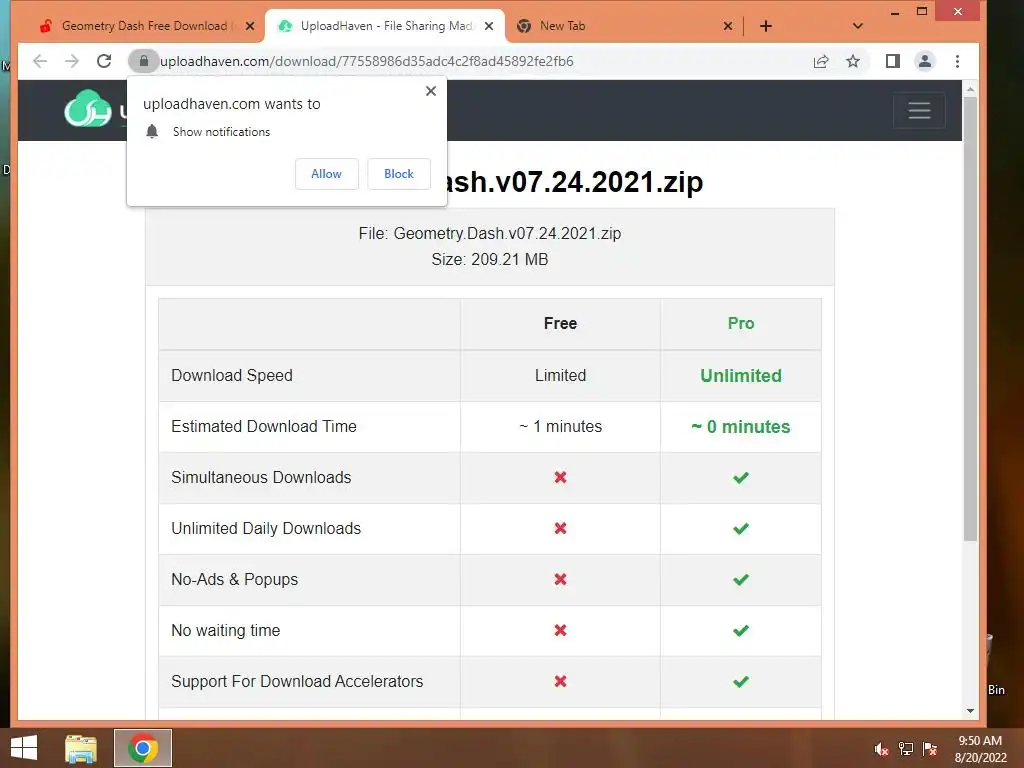Open the Action Center flag icon

(x=930, y=749)
